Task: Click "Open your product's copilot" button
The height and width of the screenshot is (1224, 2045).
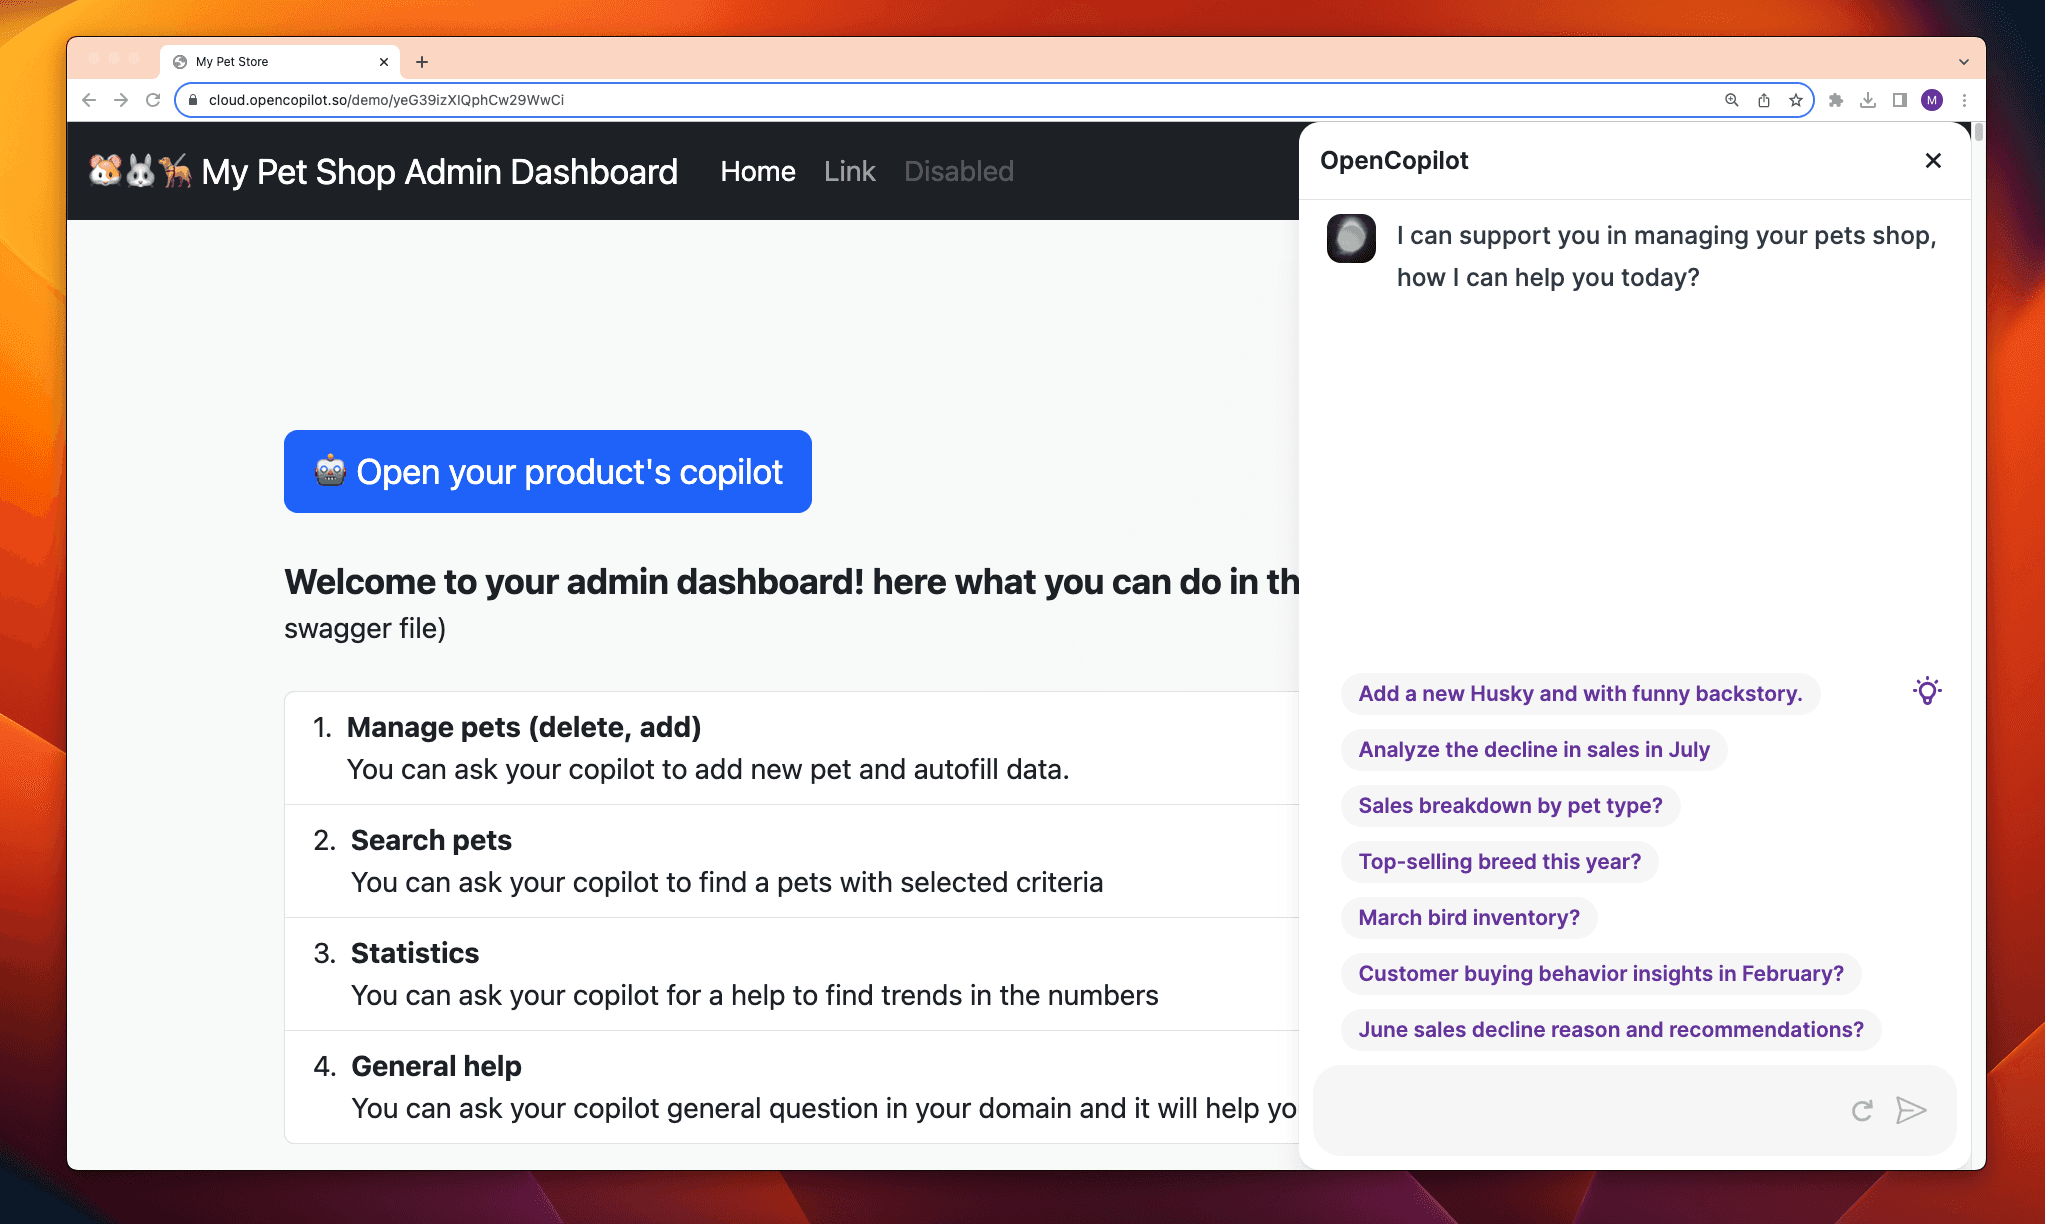Action: 547,471
